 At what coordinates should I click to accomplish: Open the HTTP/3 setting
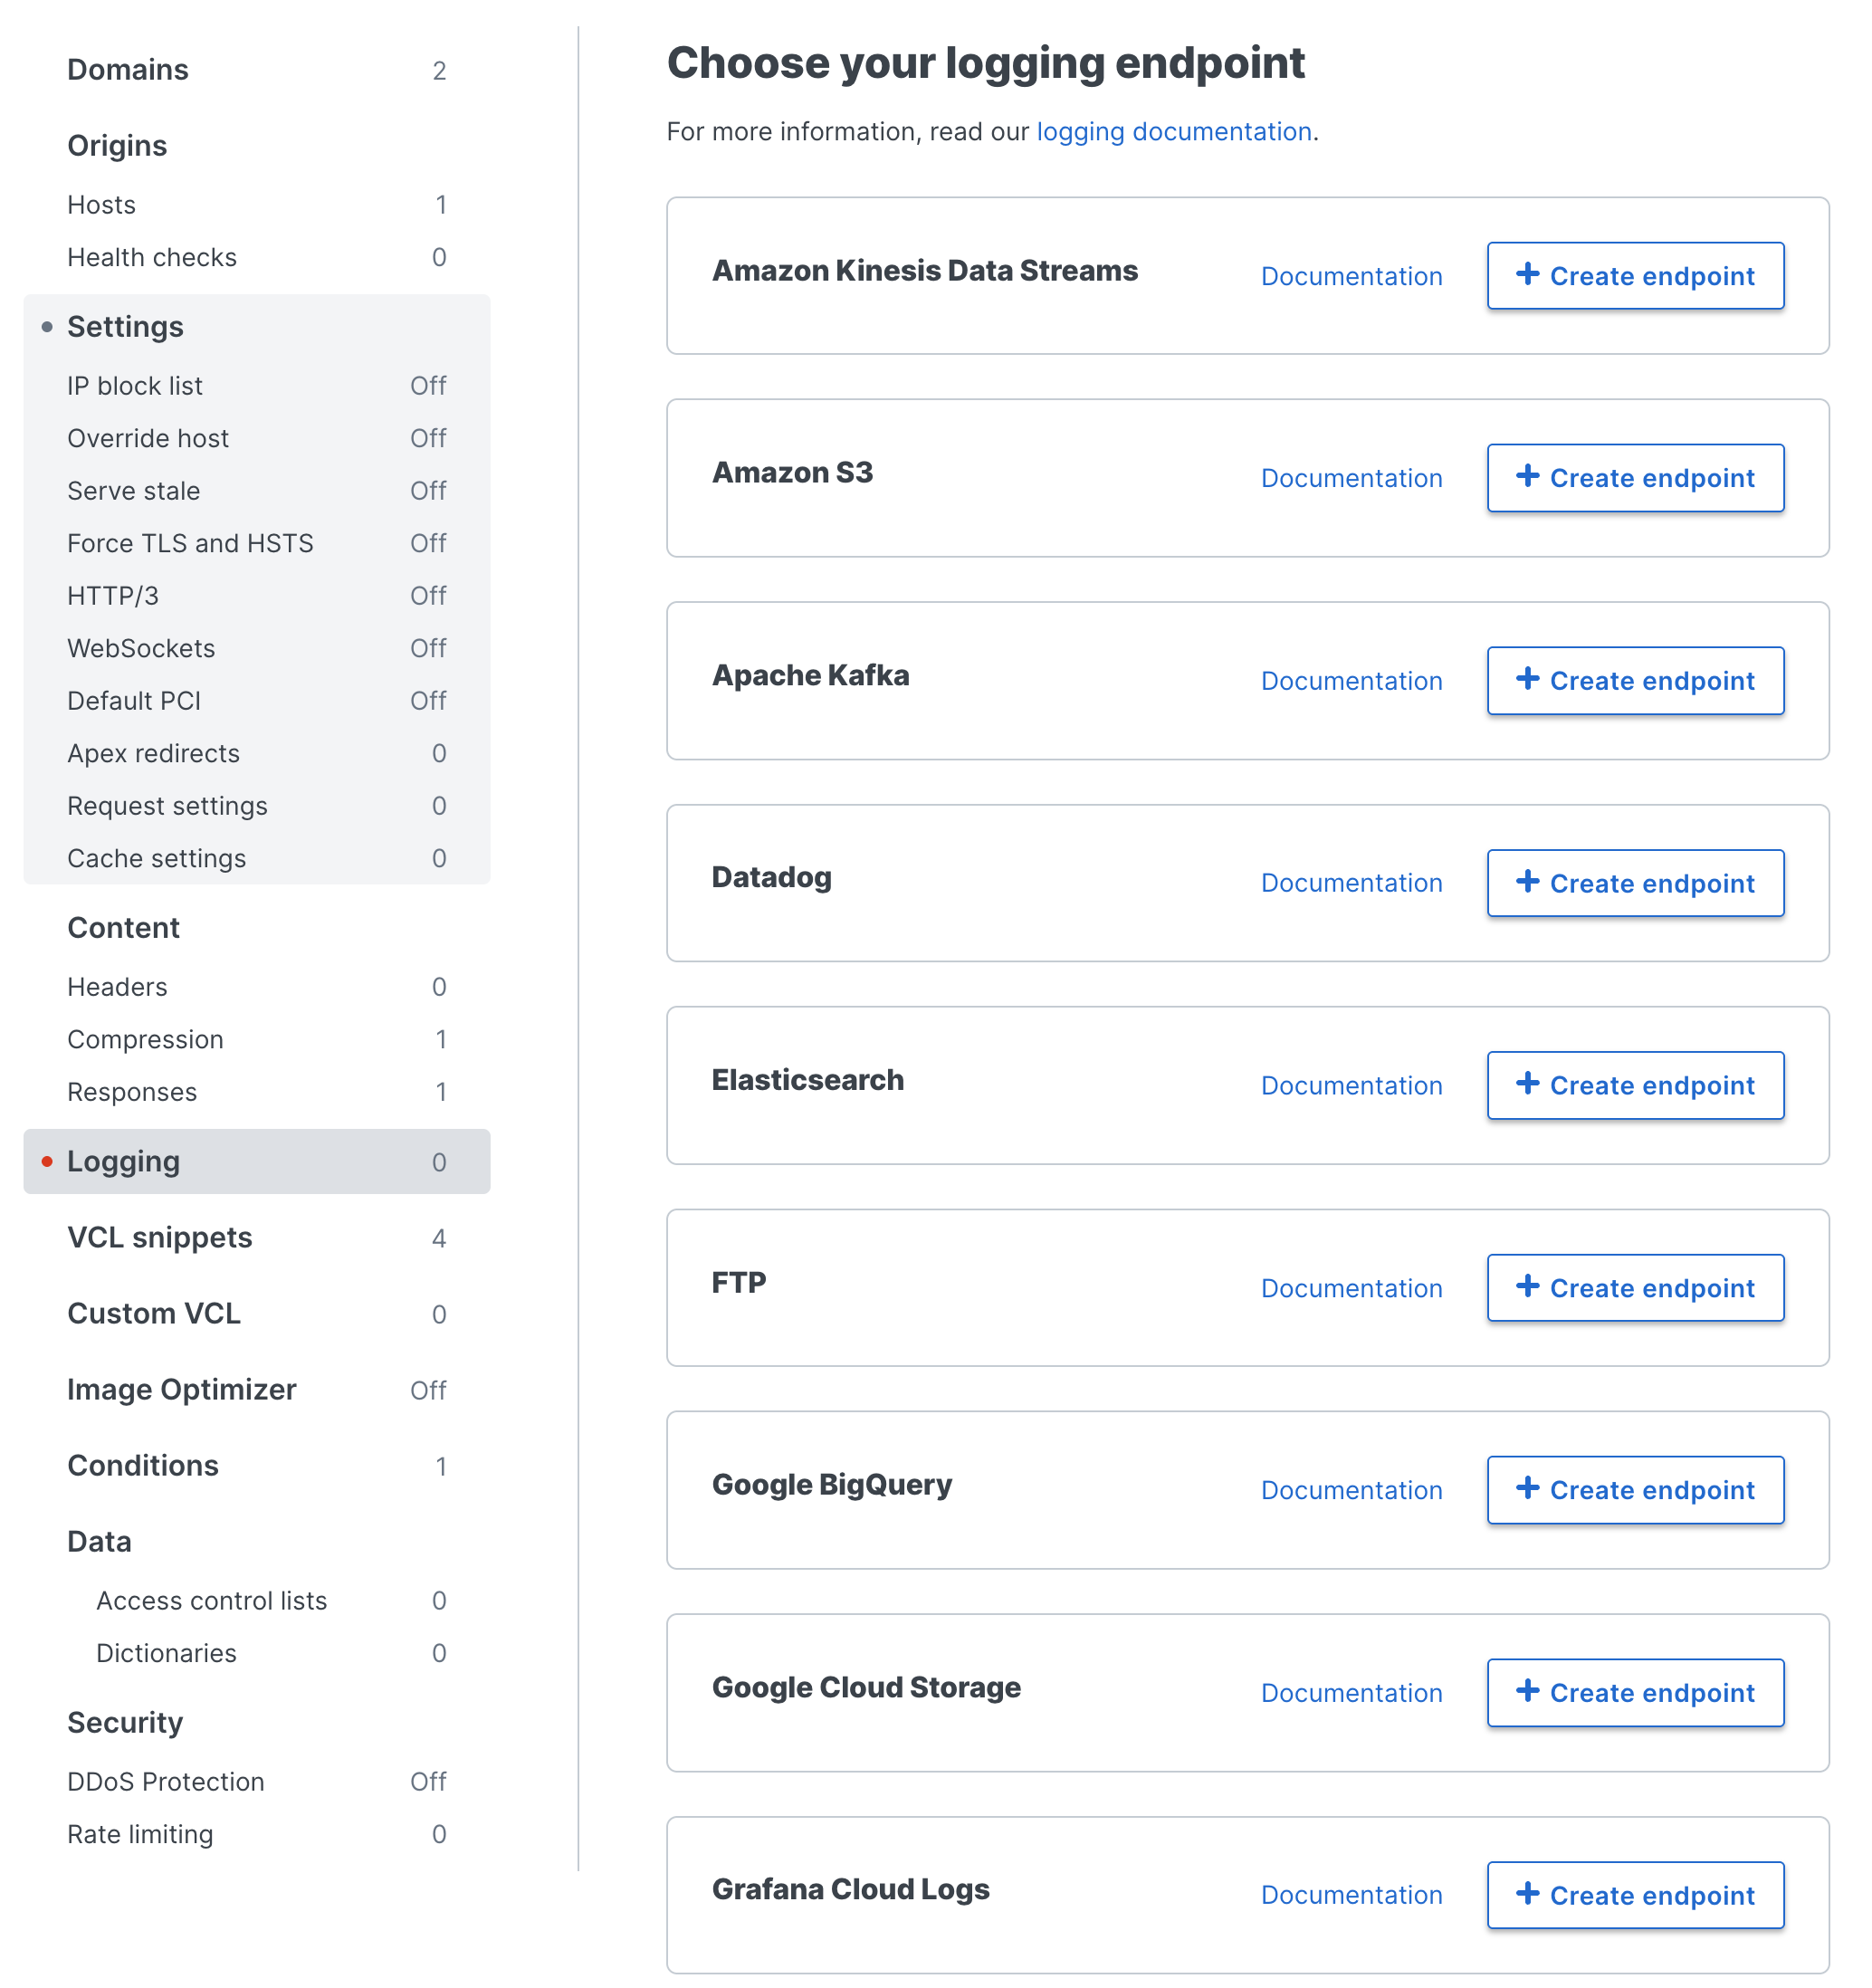click(x=112, y=595)
